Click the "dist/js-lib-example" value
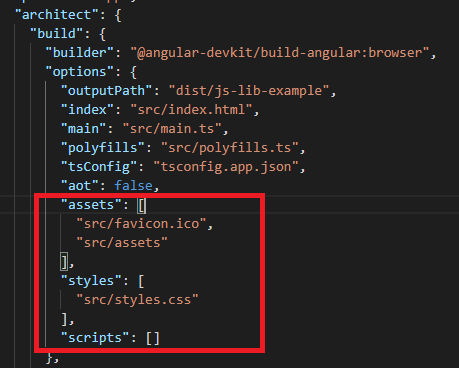Screen dimensions: 459x368 [249, 91]
